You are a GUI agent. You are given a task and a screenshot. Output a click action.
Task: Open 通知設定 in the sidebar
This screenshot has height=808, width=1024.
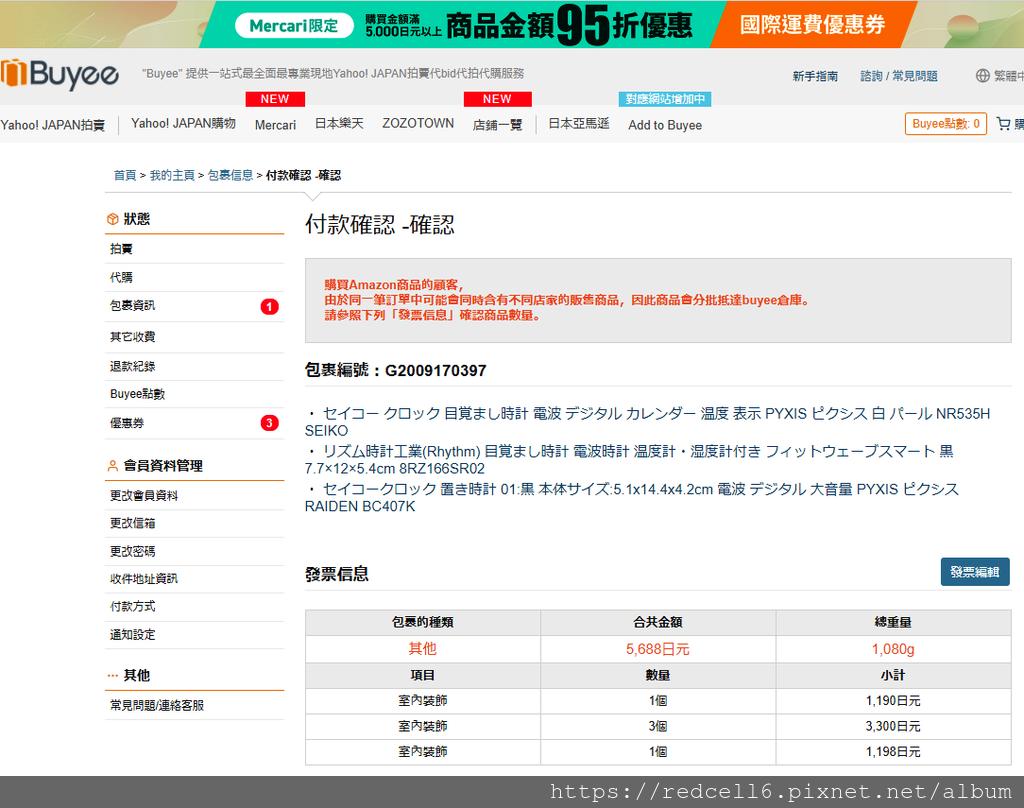pyautogui.click(x=194, y=635)
